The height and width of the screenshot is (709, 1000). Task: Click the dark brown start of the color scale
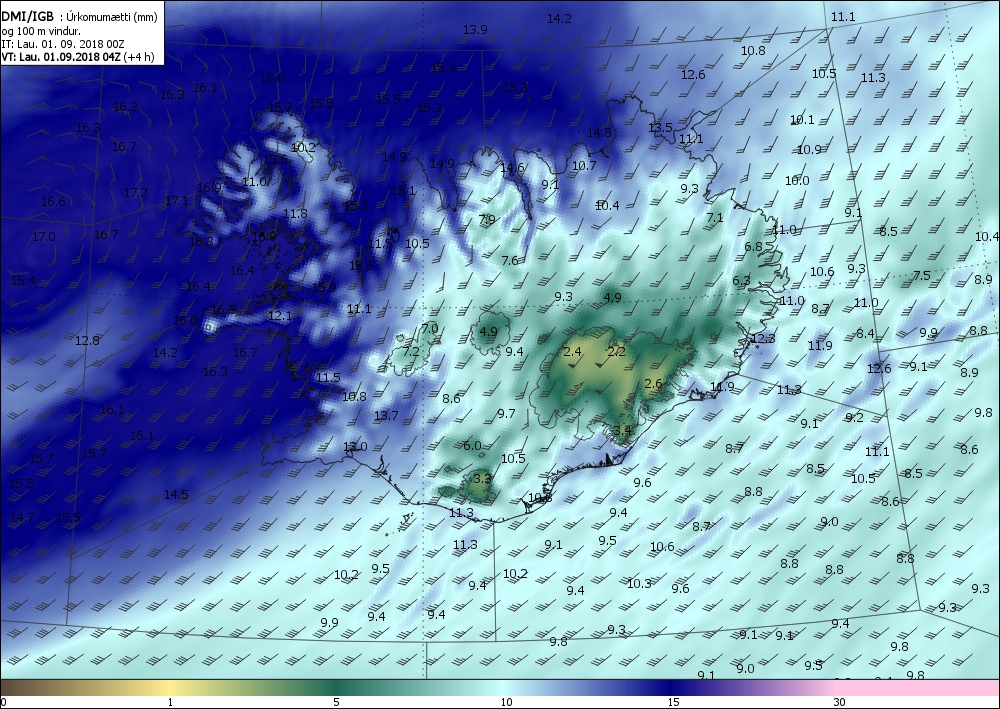(13, 687)
